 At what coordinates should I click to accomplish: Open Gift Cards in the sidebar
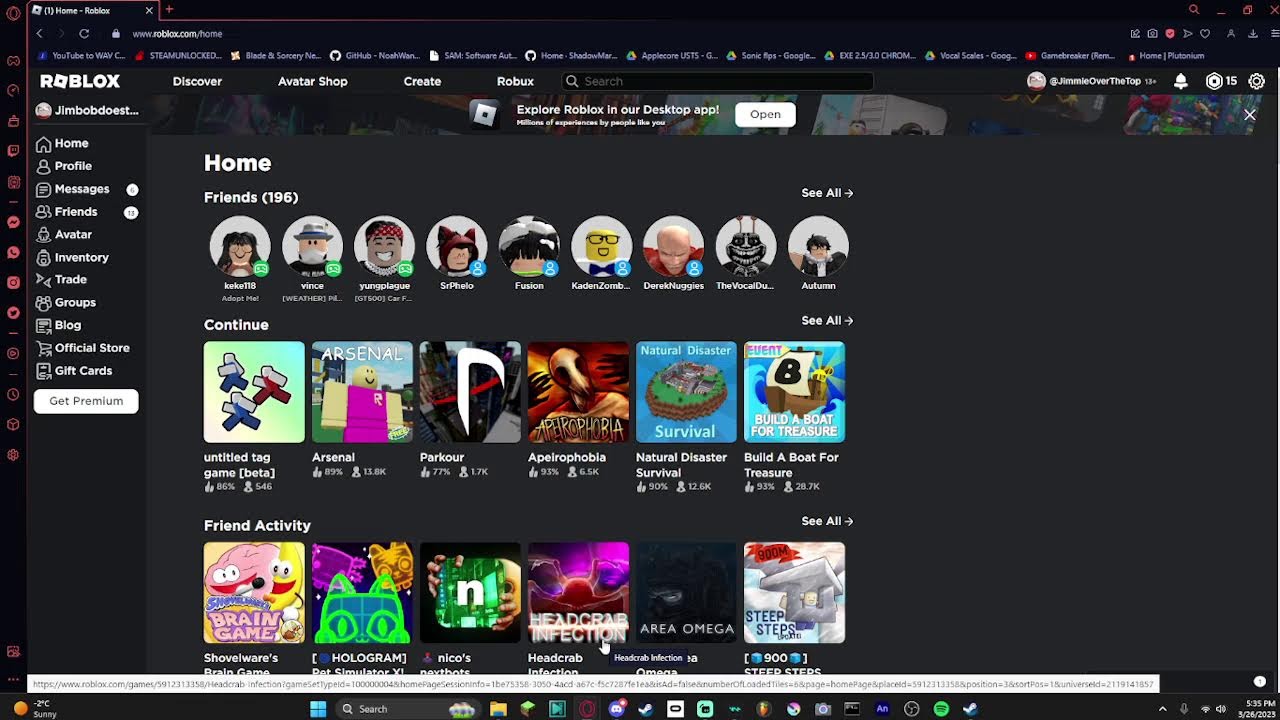tap(74, 371)
